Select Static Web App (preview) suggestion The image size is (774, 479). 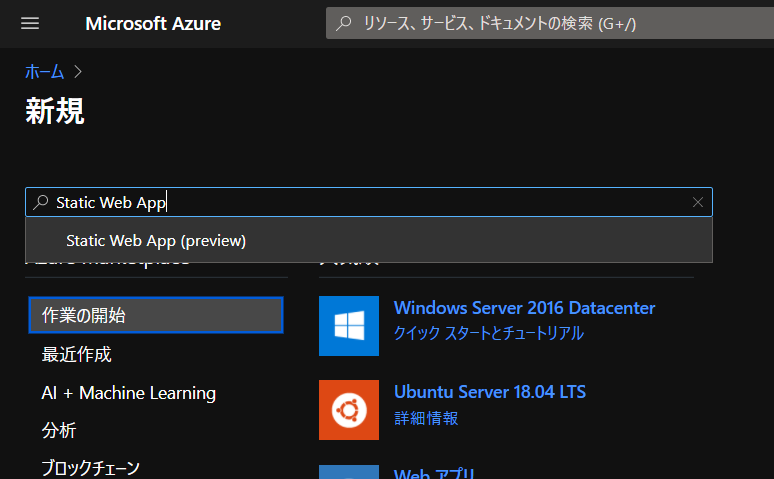click(156, 241)
